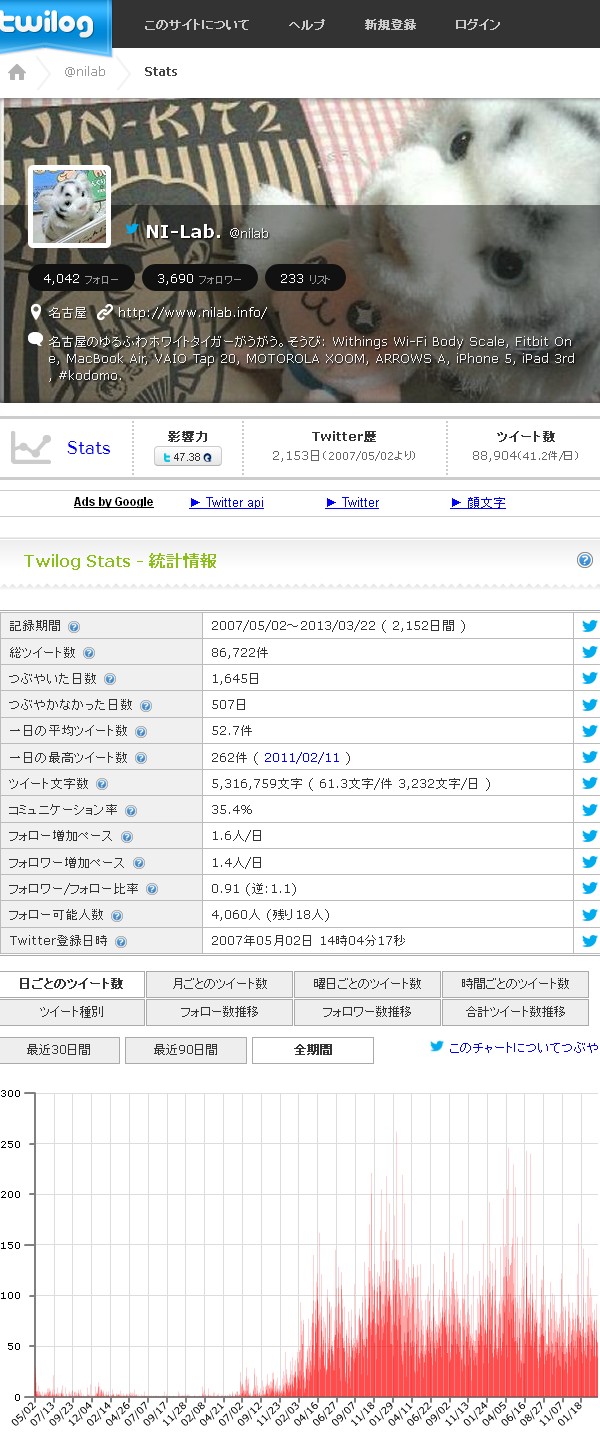The image size is (600, 1432).
Task: Open the このサイトについて menu item
Action: [x=196, y=25]
